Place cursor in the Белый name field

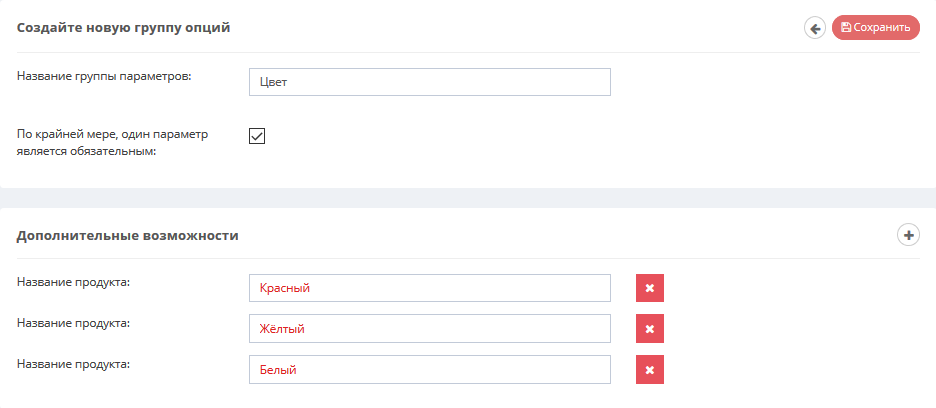click(x=430, y=370)
